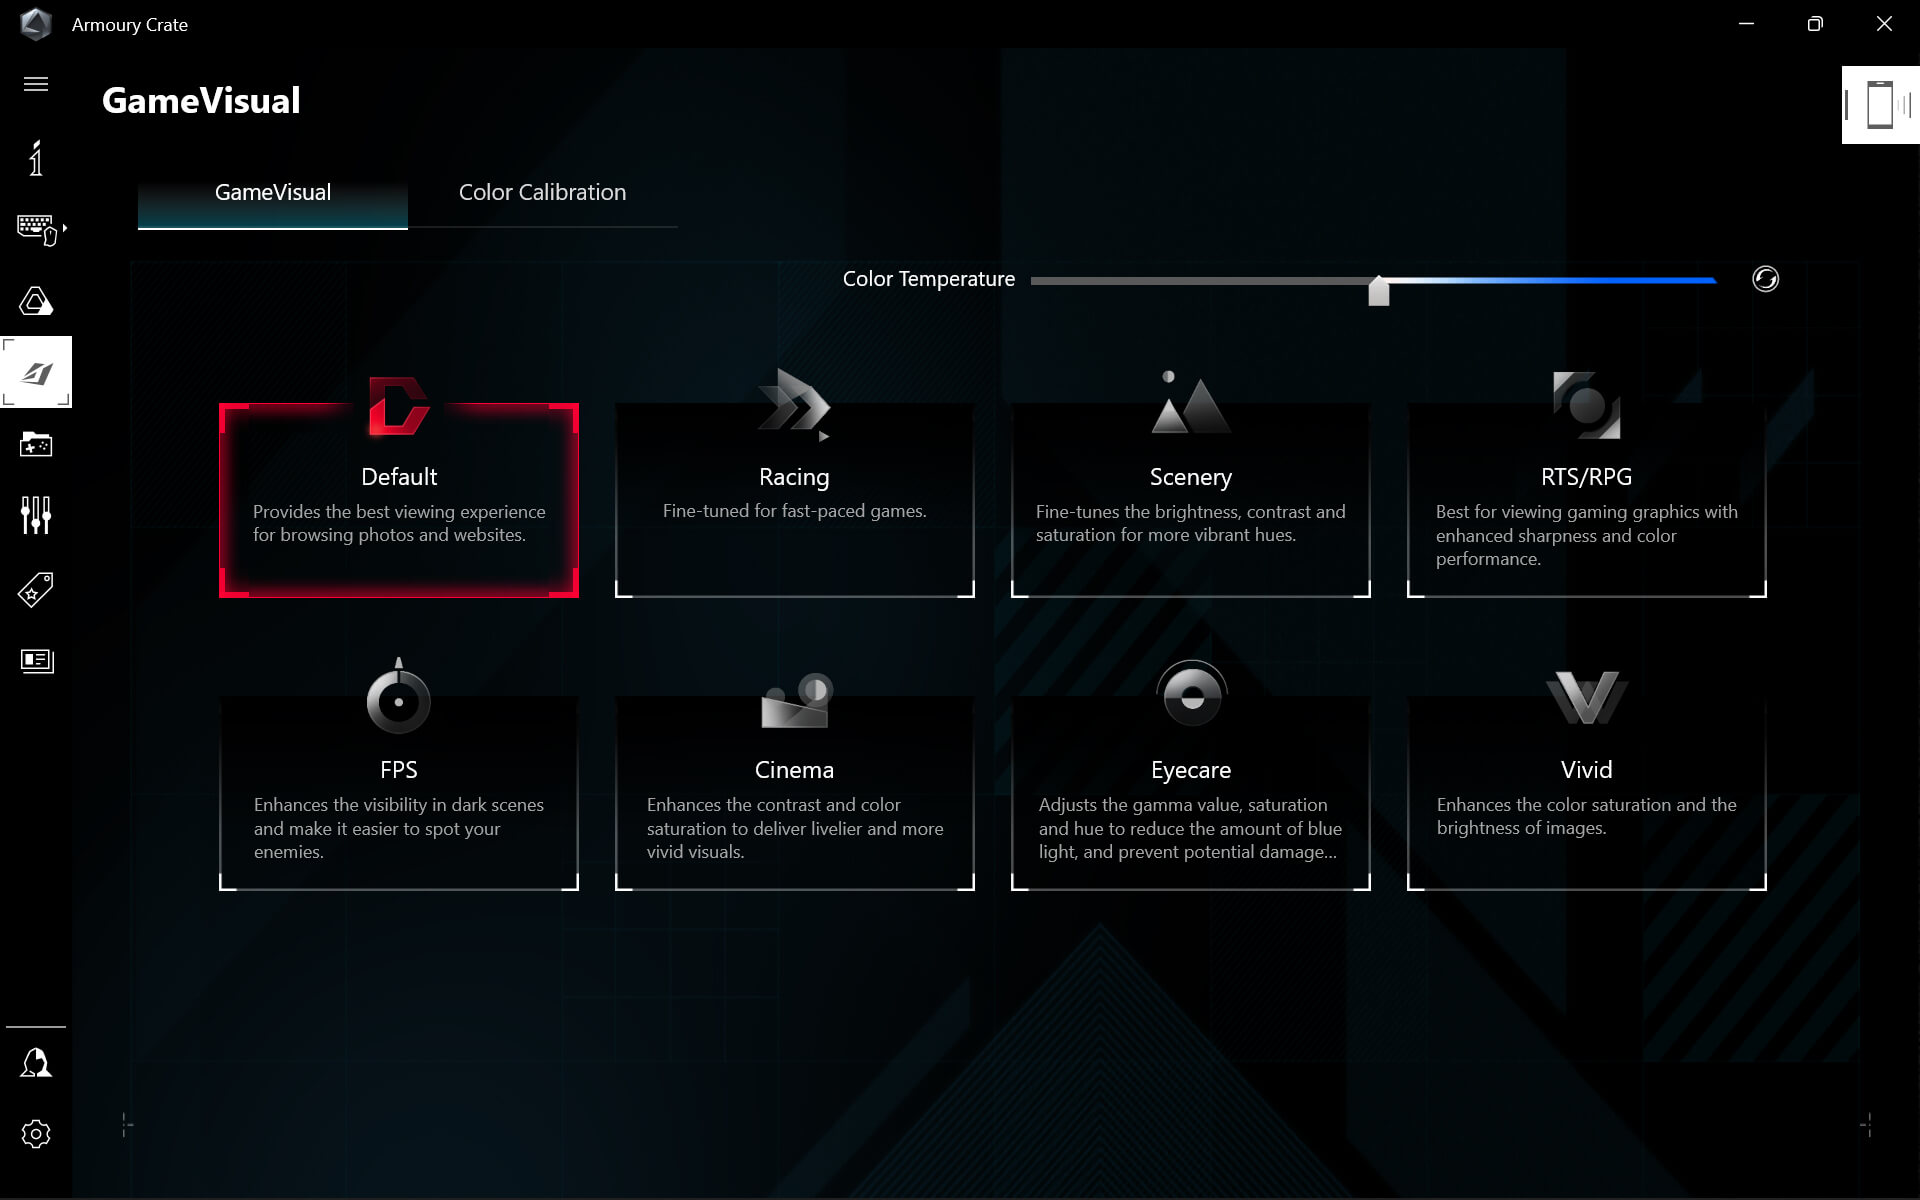Switch to the Color Calibration tab
The height and width of the screenshot is (1200, 1920).
coord(542,192)
